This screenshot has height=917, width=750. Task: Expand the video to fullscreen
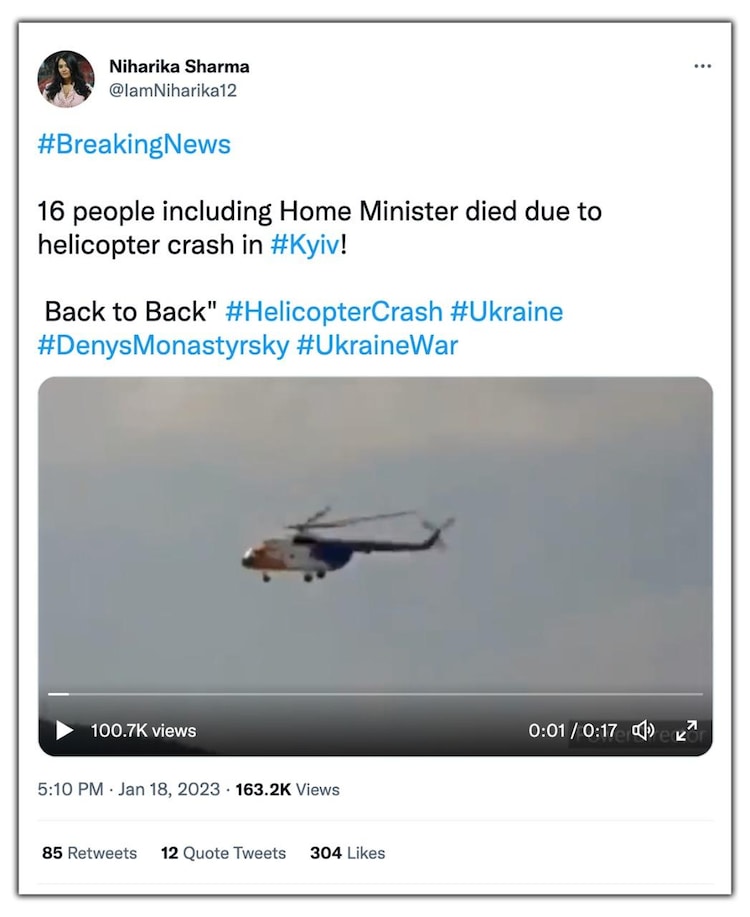(x=686, y=730)
